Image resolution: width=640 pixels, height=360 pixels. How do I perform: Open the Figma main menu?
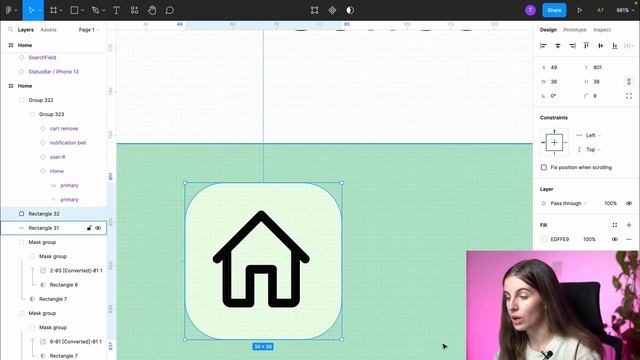point(9,10)
